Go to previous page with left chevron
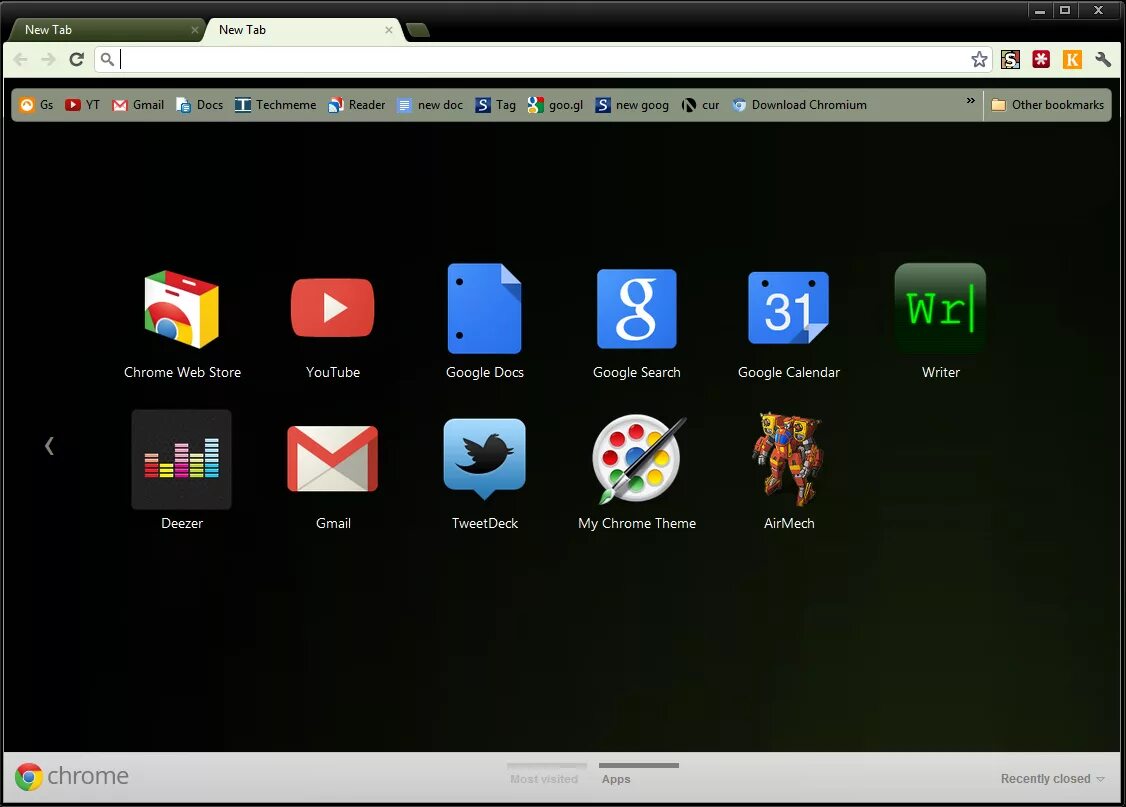The image size is (1126, 807). (x=49, y=446)
